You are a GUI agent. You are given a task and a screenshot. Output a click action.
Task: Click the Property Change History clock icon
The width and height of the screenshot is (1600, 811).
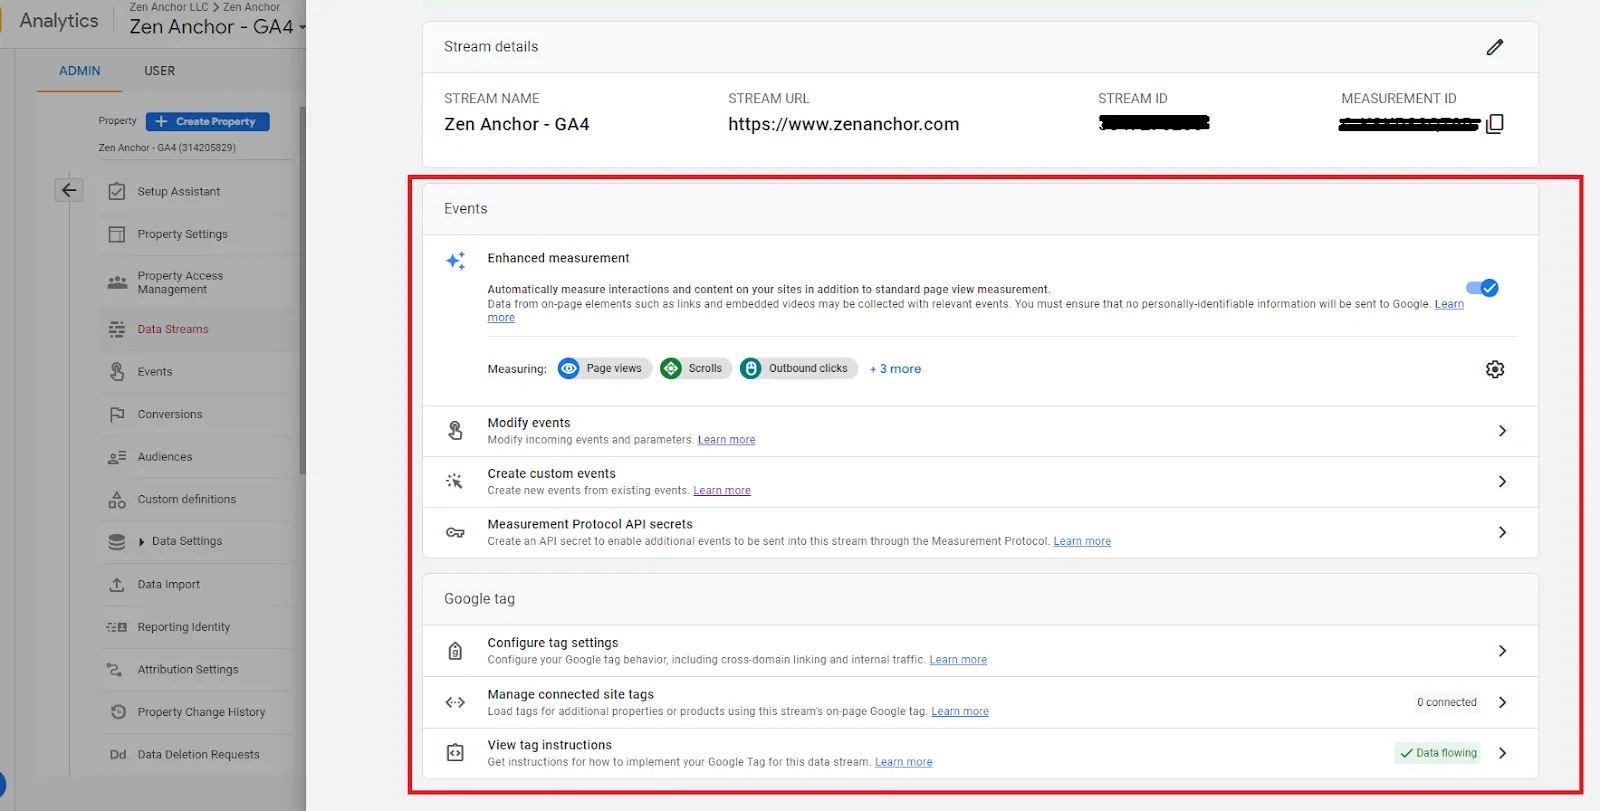(118, 712)
